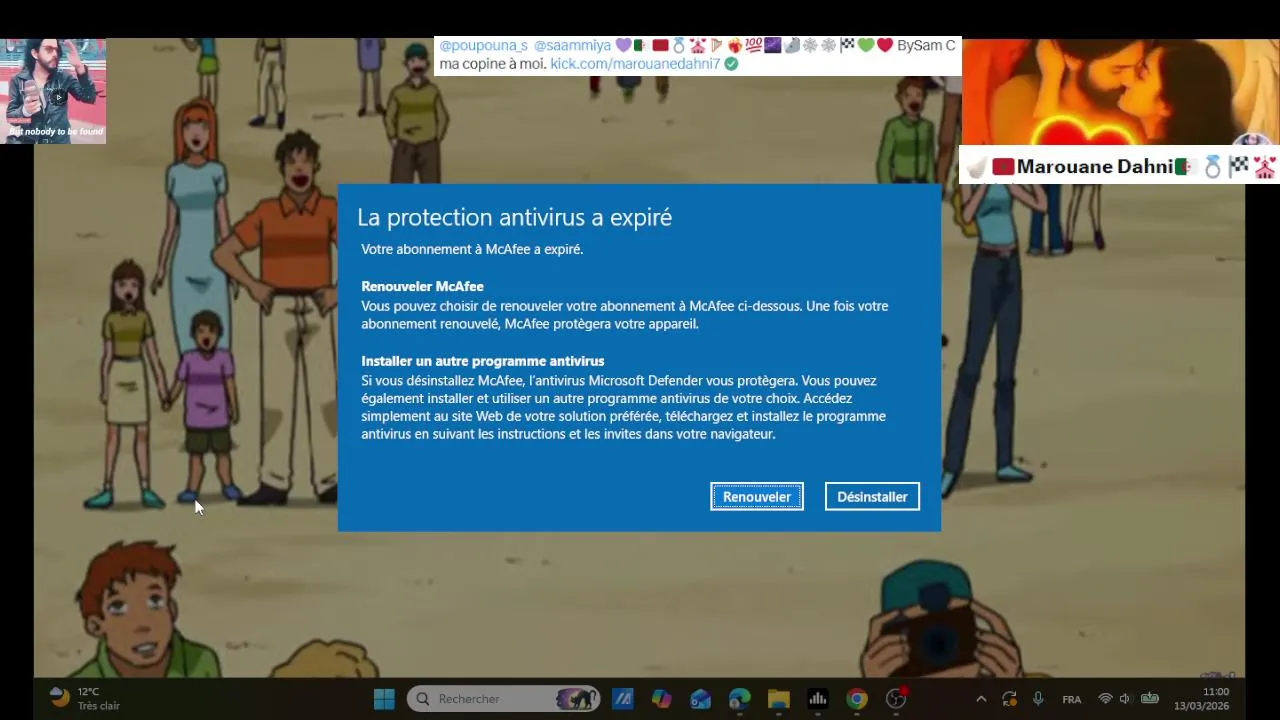
Task: Click 'Installer un autre programme antivirus' subheading
Action: pos(483,361)
